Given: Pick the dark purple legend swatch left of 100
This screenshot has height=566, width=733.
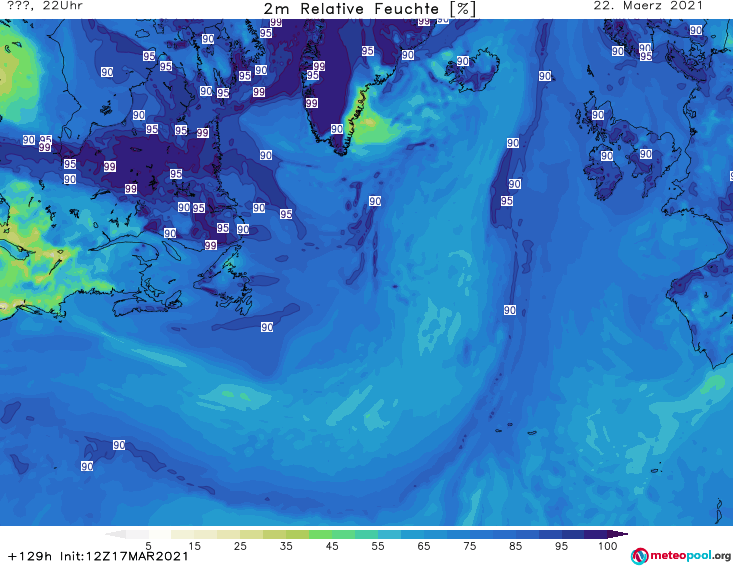Looking at the screenshot, I should coord(596,534).
